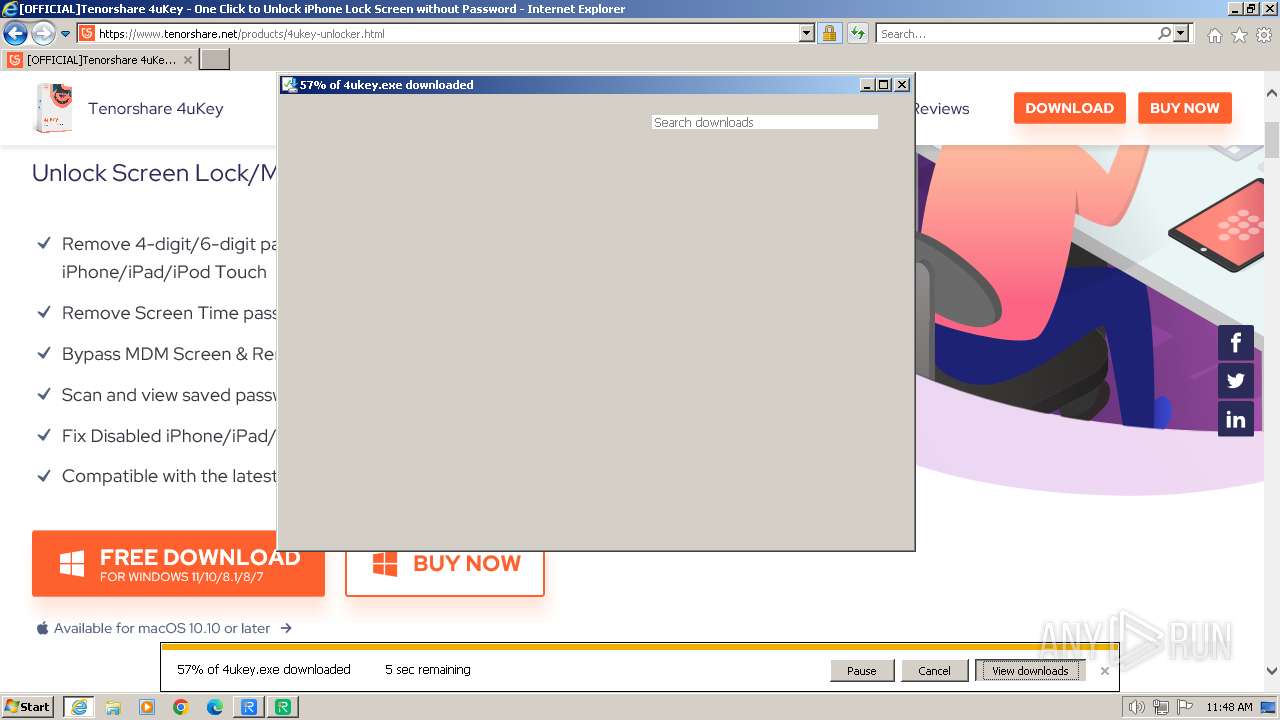This screenshot has width=1280, height=720.
Task: Cancel the 4ukey.exe download
Action: [x=934, y=671]
